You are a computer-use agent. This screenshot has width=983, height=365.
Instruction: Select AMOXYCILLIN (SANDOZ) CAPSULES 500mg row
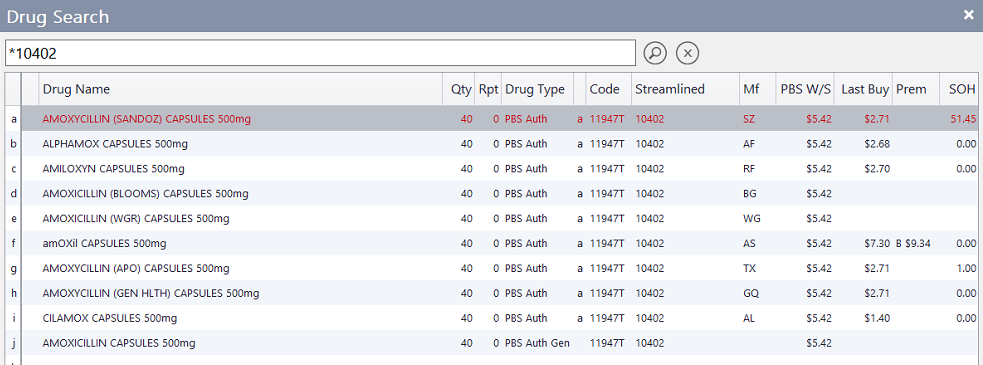click(x=500, y=119)
